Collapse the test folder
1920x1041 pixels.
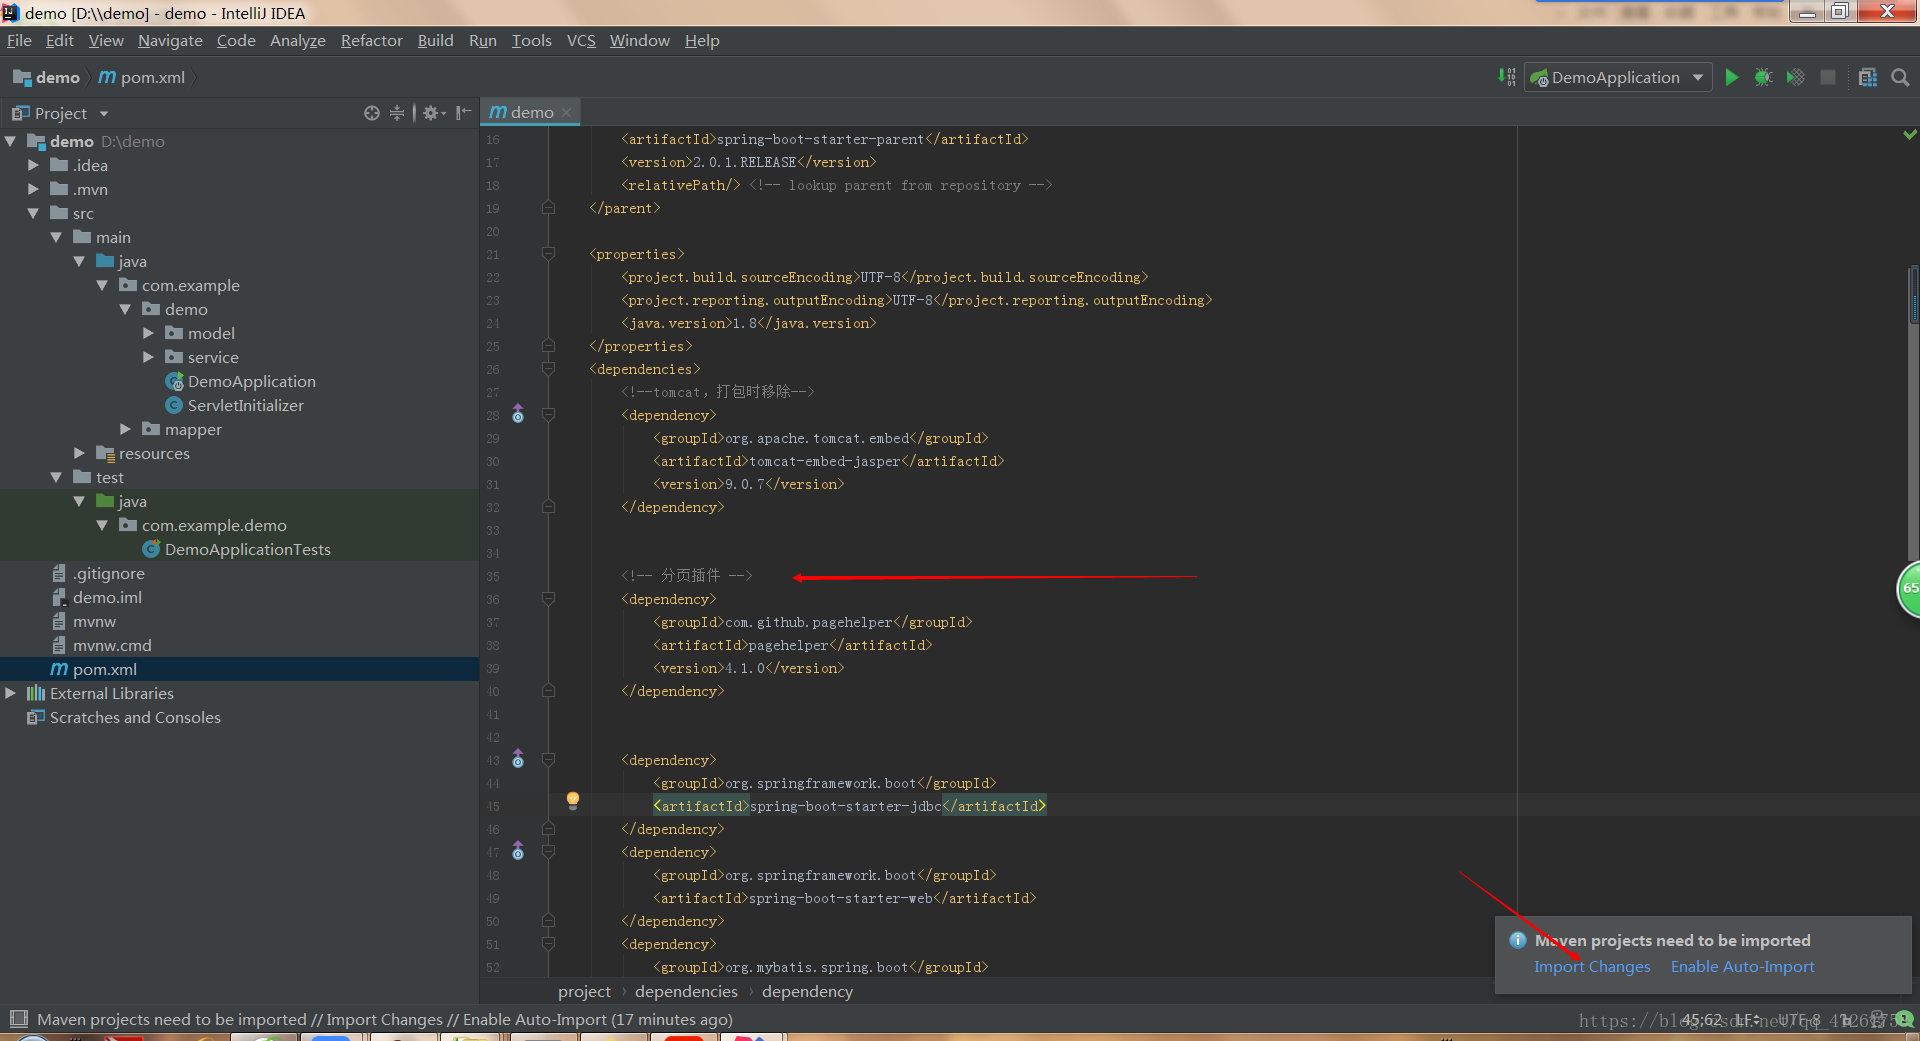coord(56,477)
